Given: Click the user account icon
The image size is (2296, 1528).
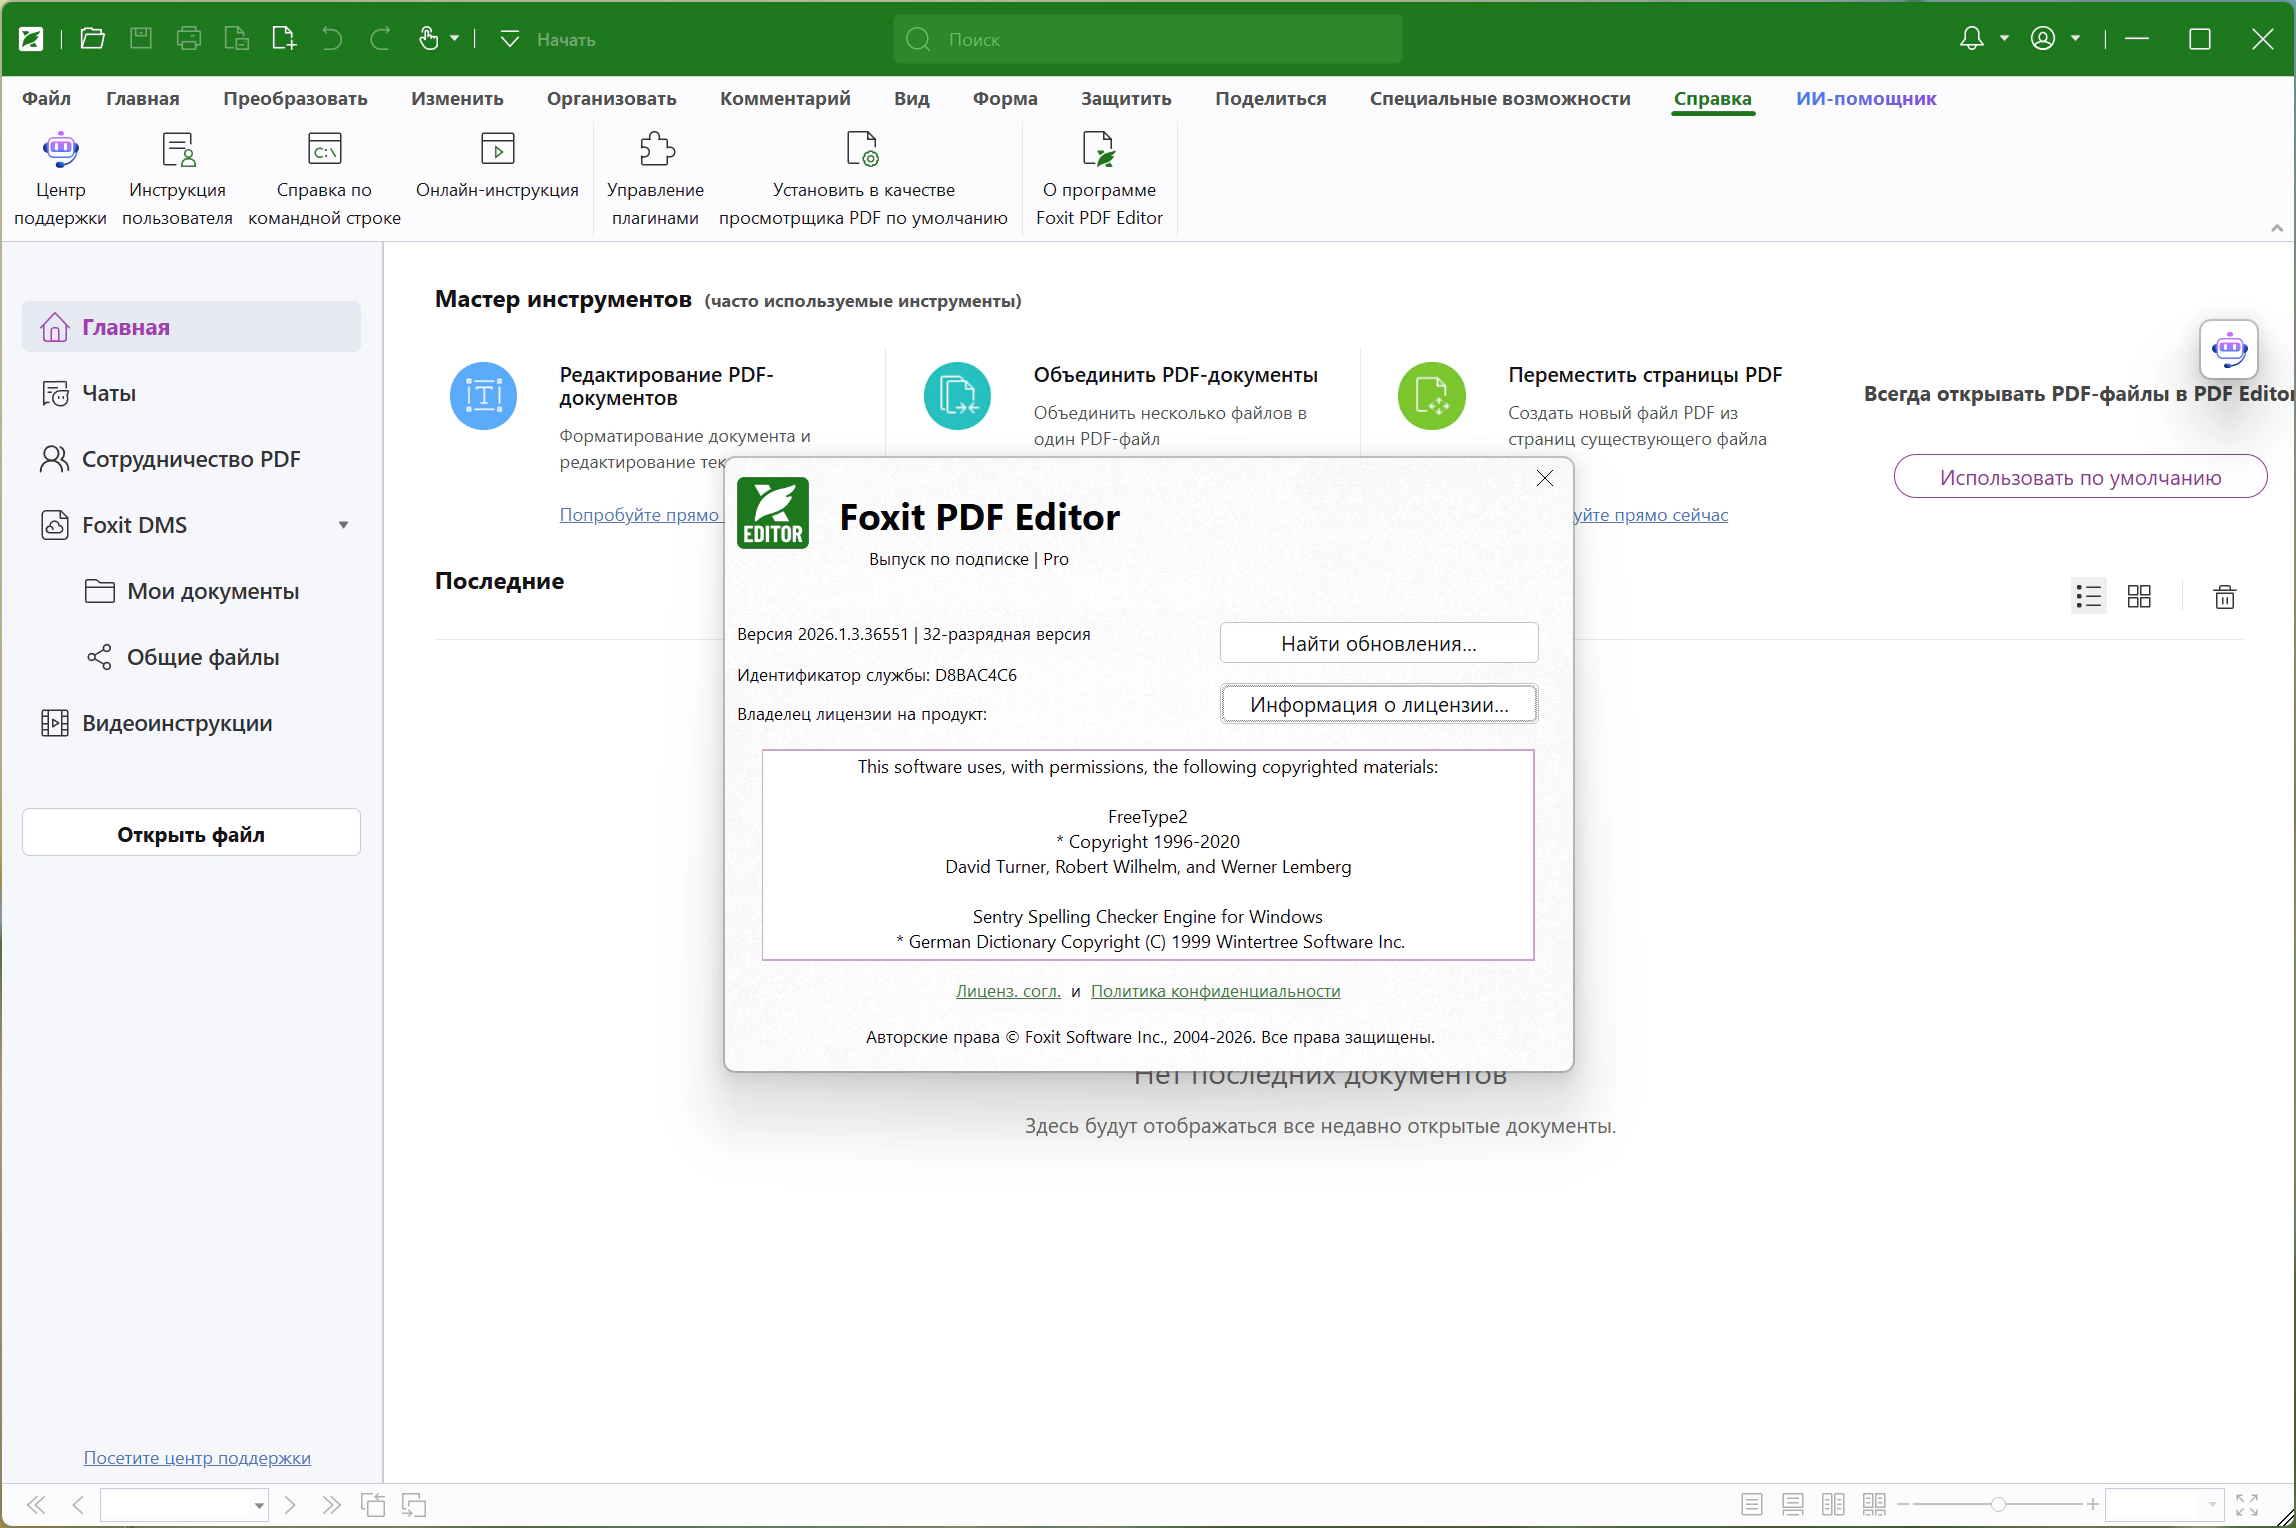Looking at the screenshot, I should pyautogui.click(x=2043, y=39).
